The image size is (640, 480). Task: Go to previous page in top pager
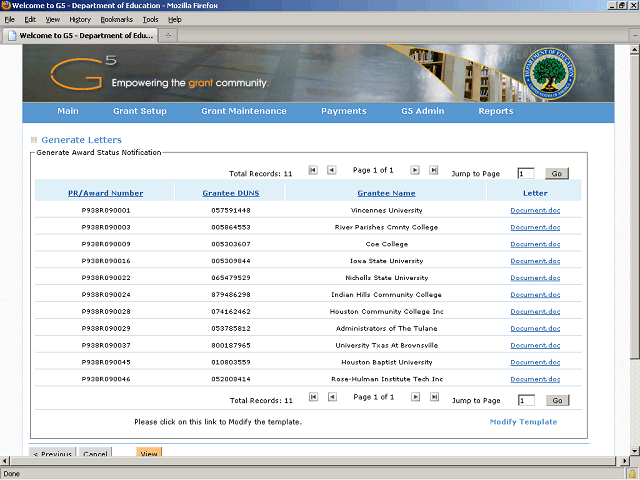tap(332, 170)
